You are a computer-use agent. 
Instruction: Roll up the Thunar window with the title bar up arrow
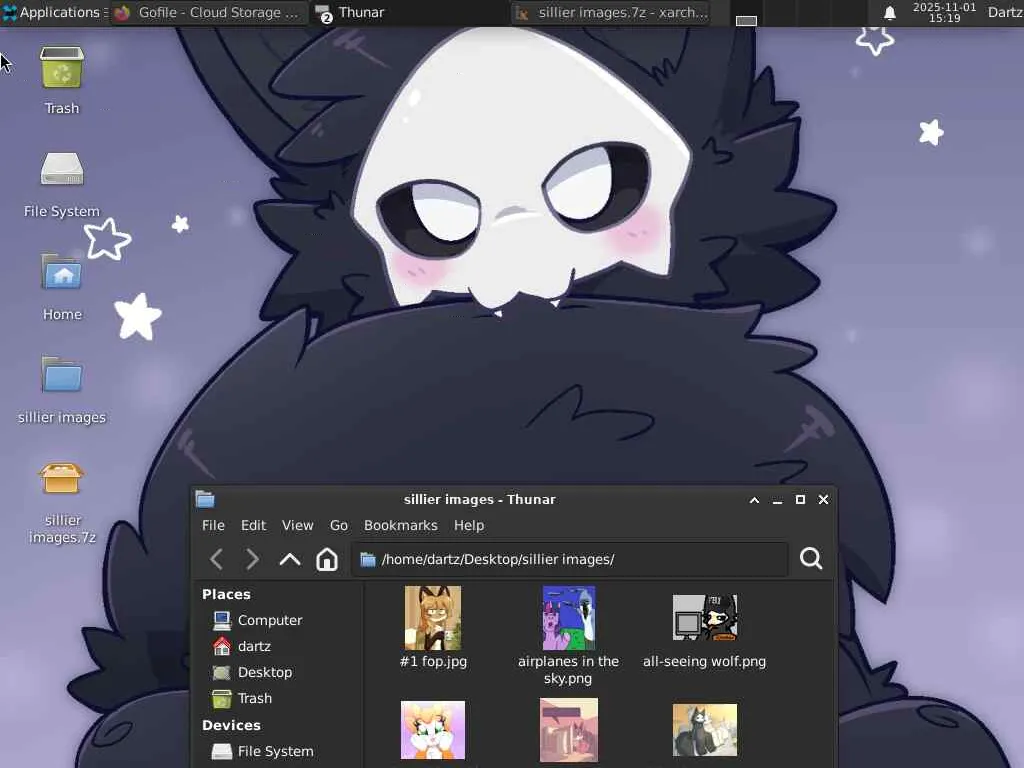(x=754, y=500)
